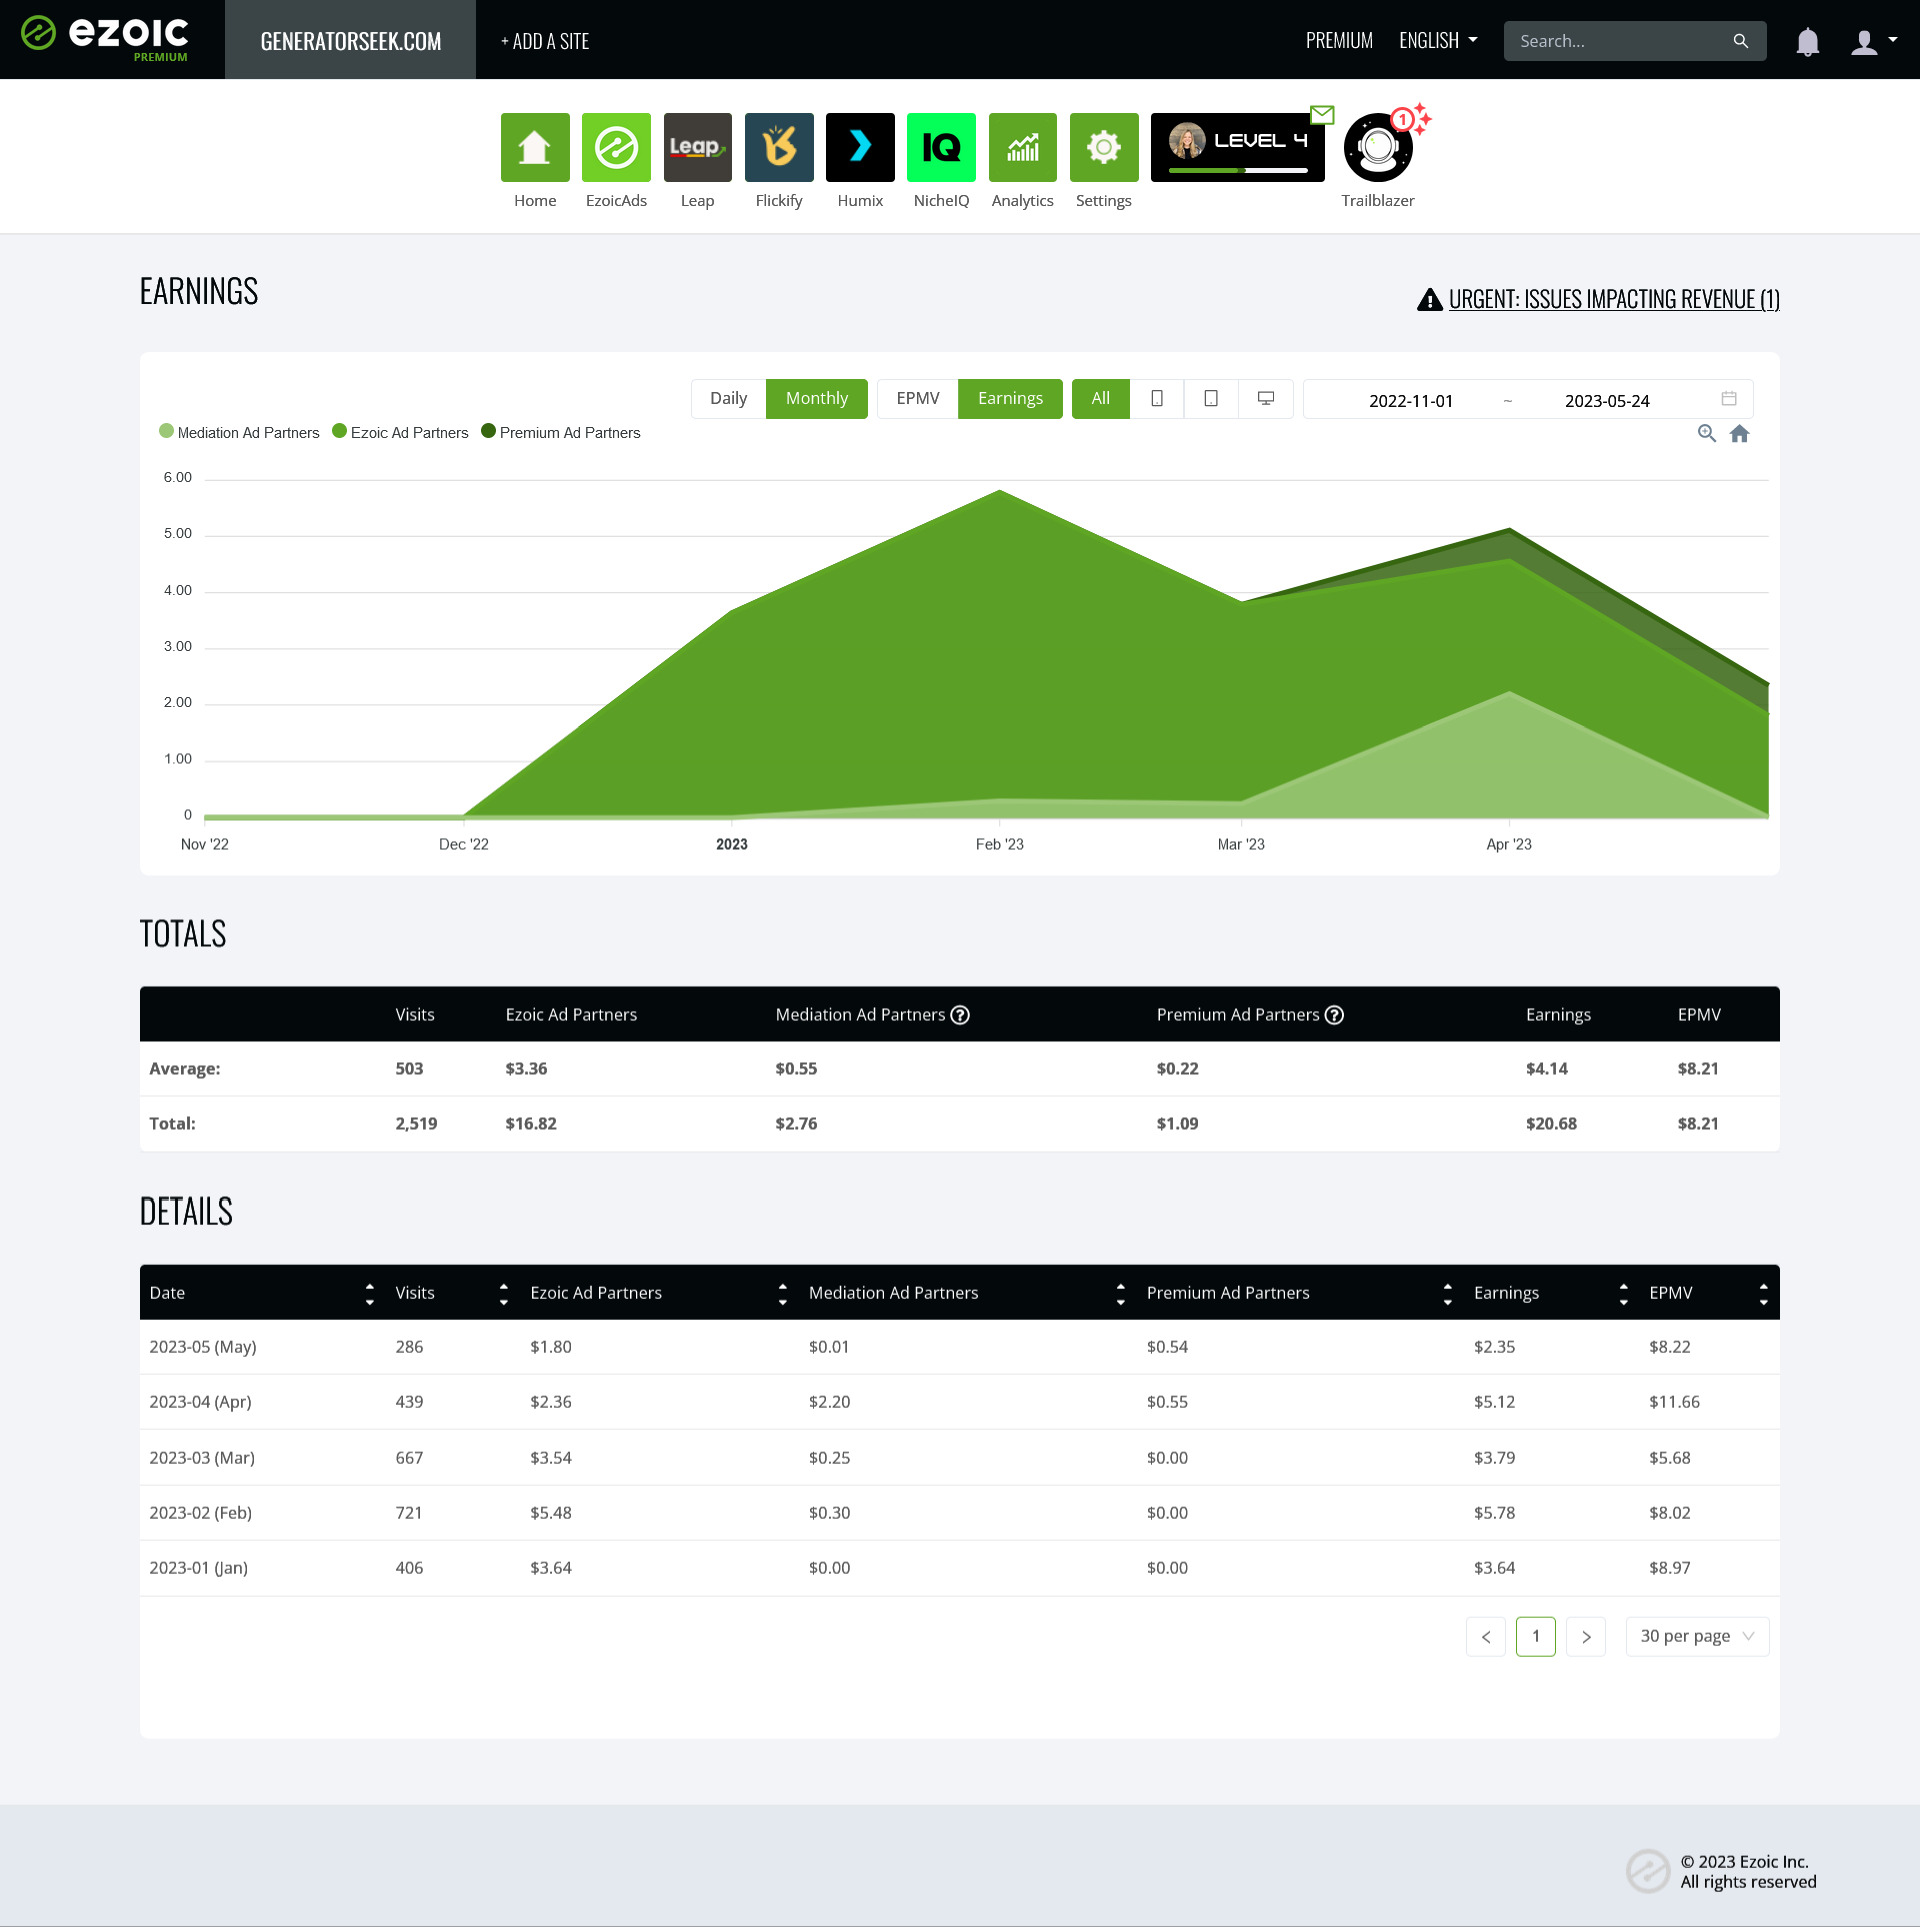The image size is (1920, 1927).
Task: Open the date range calendar icon
Action: click(x=1729, y=399)
